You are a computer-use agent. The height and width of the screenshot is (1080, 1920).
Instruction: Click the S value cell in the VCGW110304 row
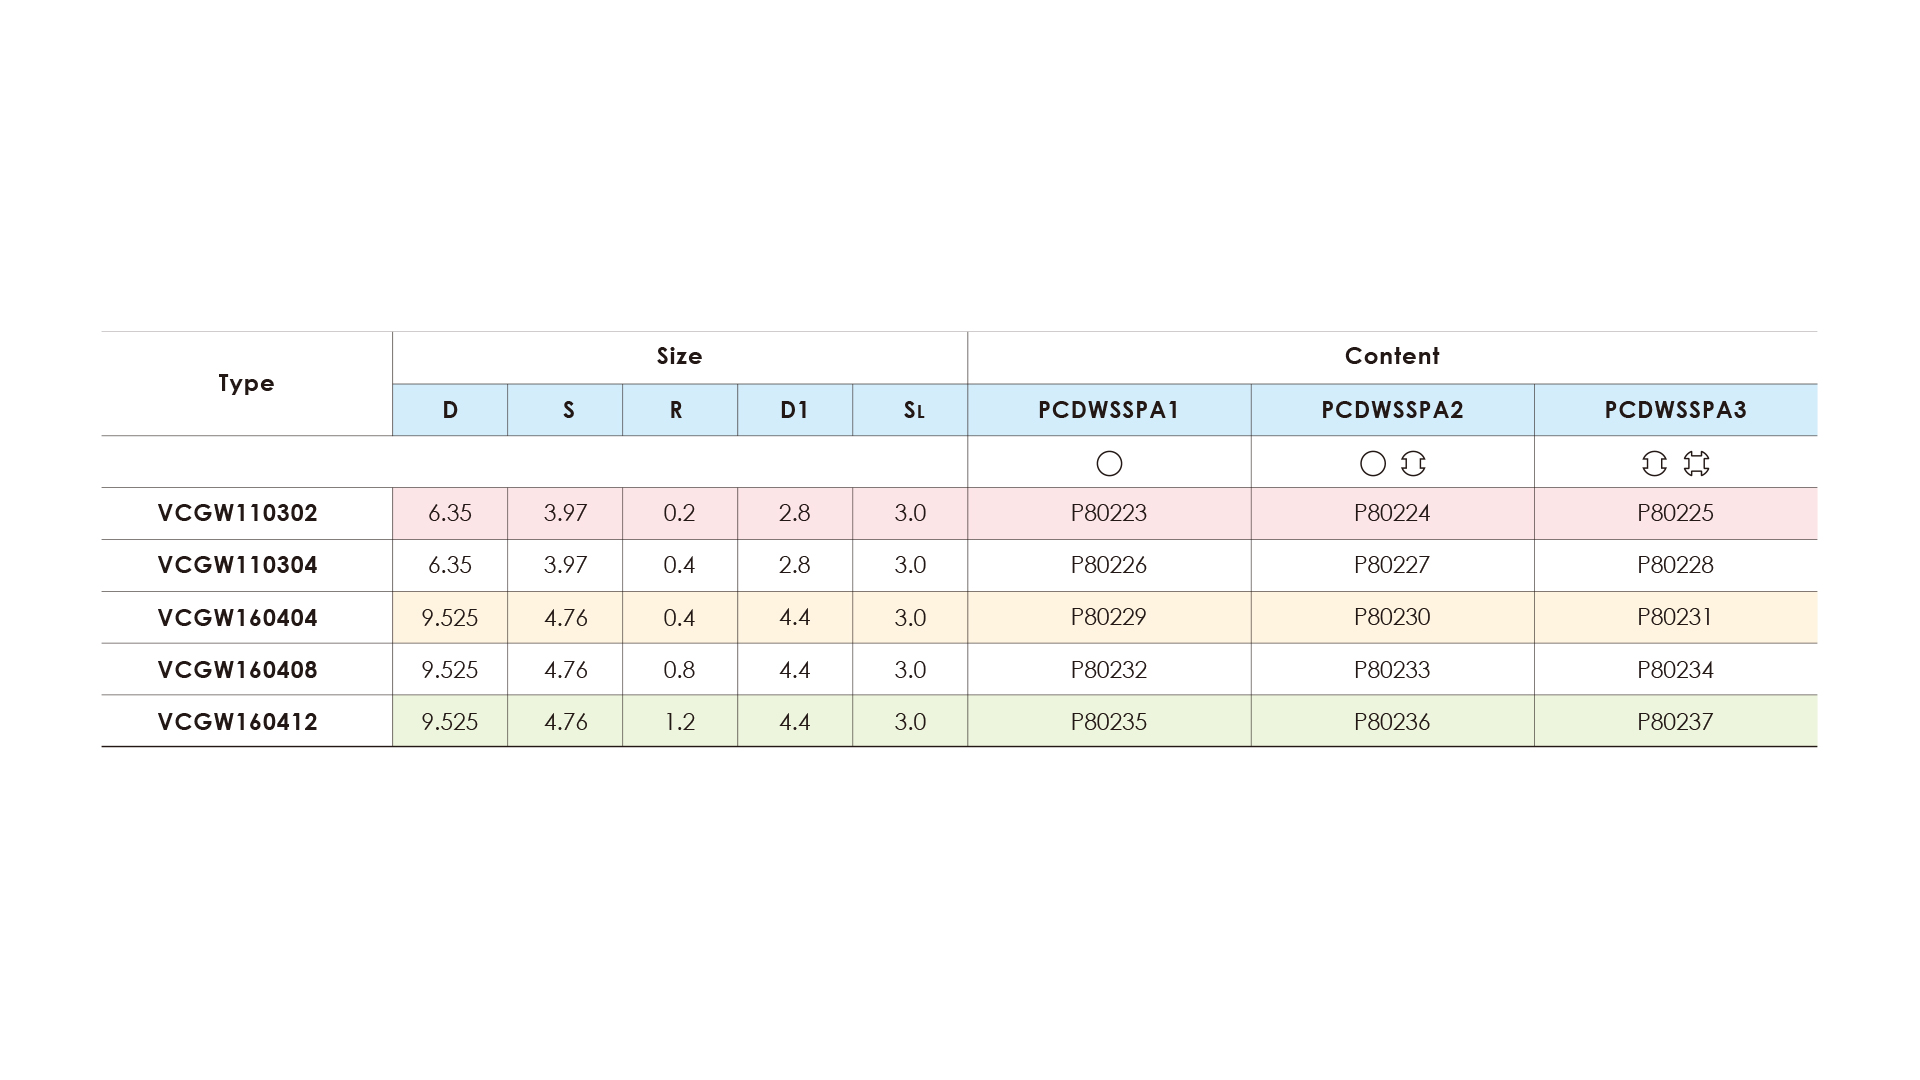point(565,565)
